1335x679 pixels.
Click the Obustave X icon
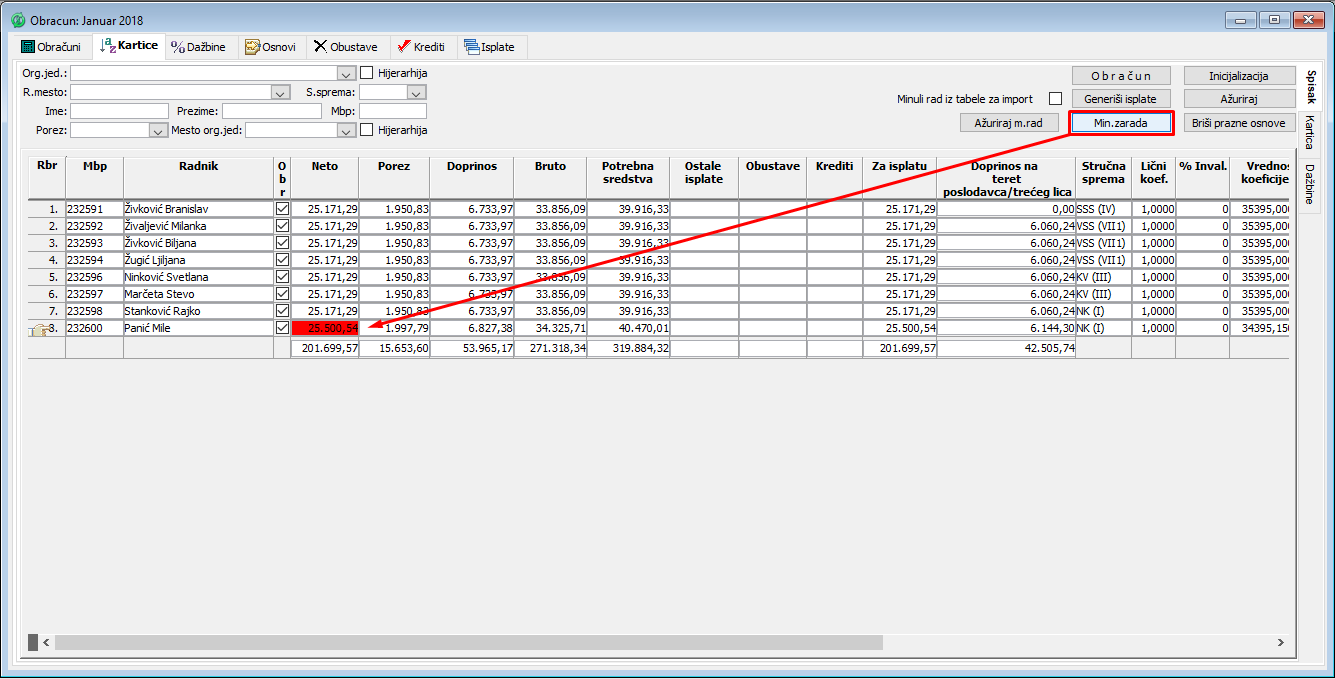(320, 47)
